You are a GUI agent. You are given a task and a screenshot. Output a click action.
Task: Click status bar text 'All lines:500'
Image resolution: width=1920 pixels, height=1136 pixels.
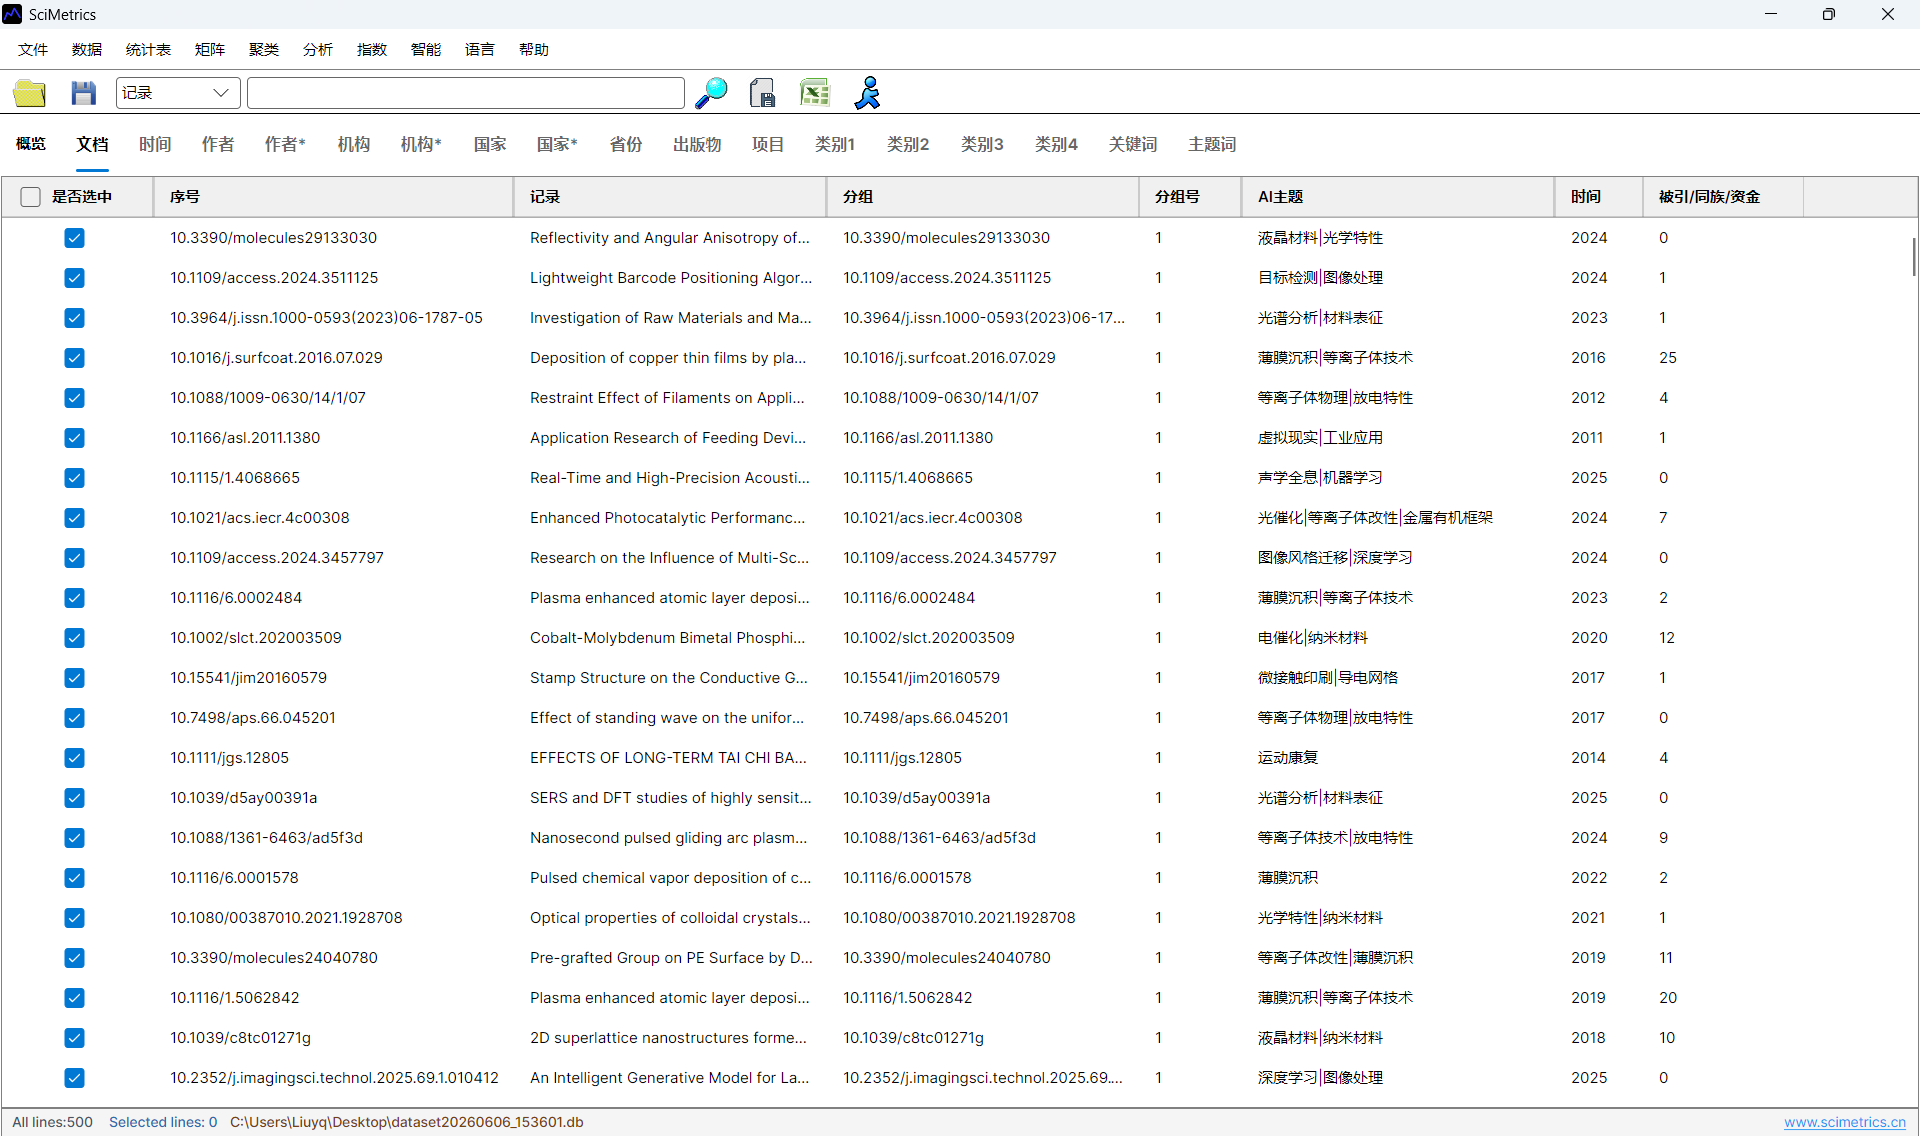coord(52,1122)
